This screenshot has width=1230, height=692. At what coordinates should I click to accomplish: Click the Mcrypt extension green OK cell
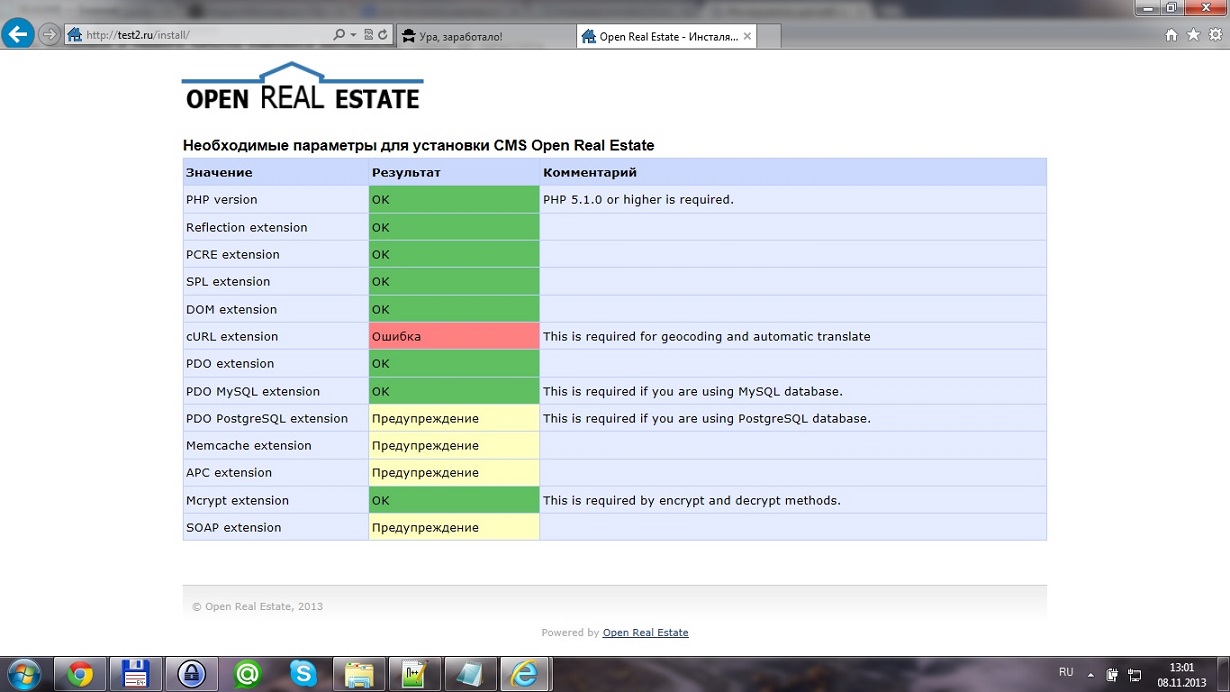[454, 500]
